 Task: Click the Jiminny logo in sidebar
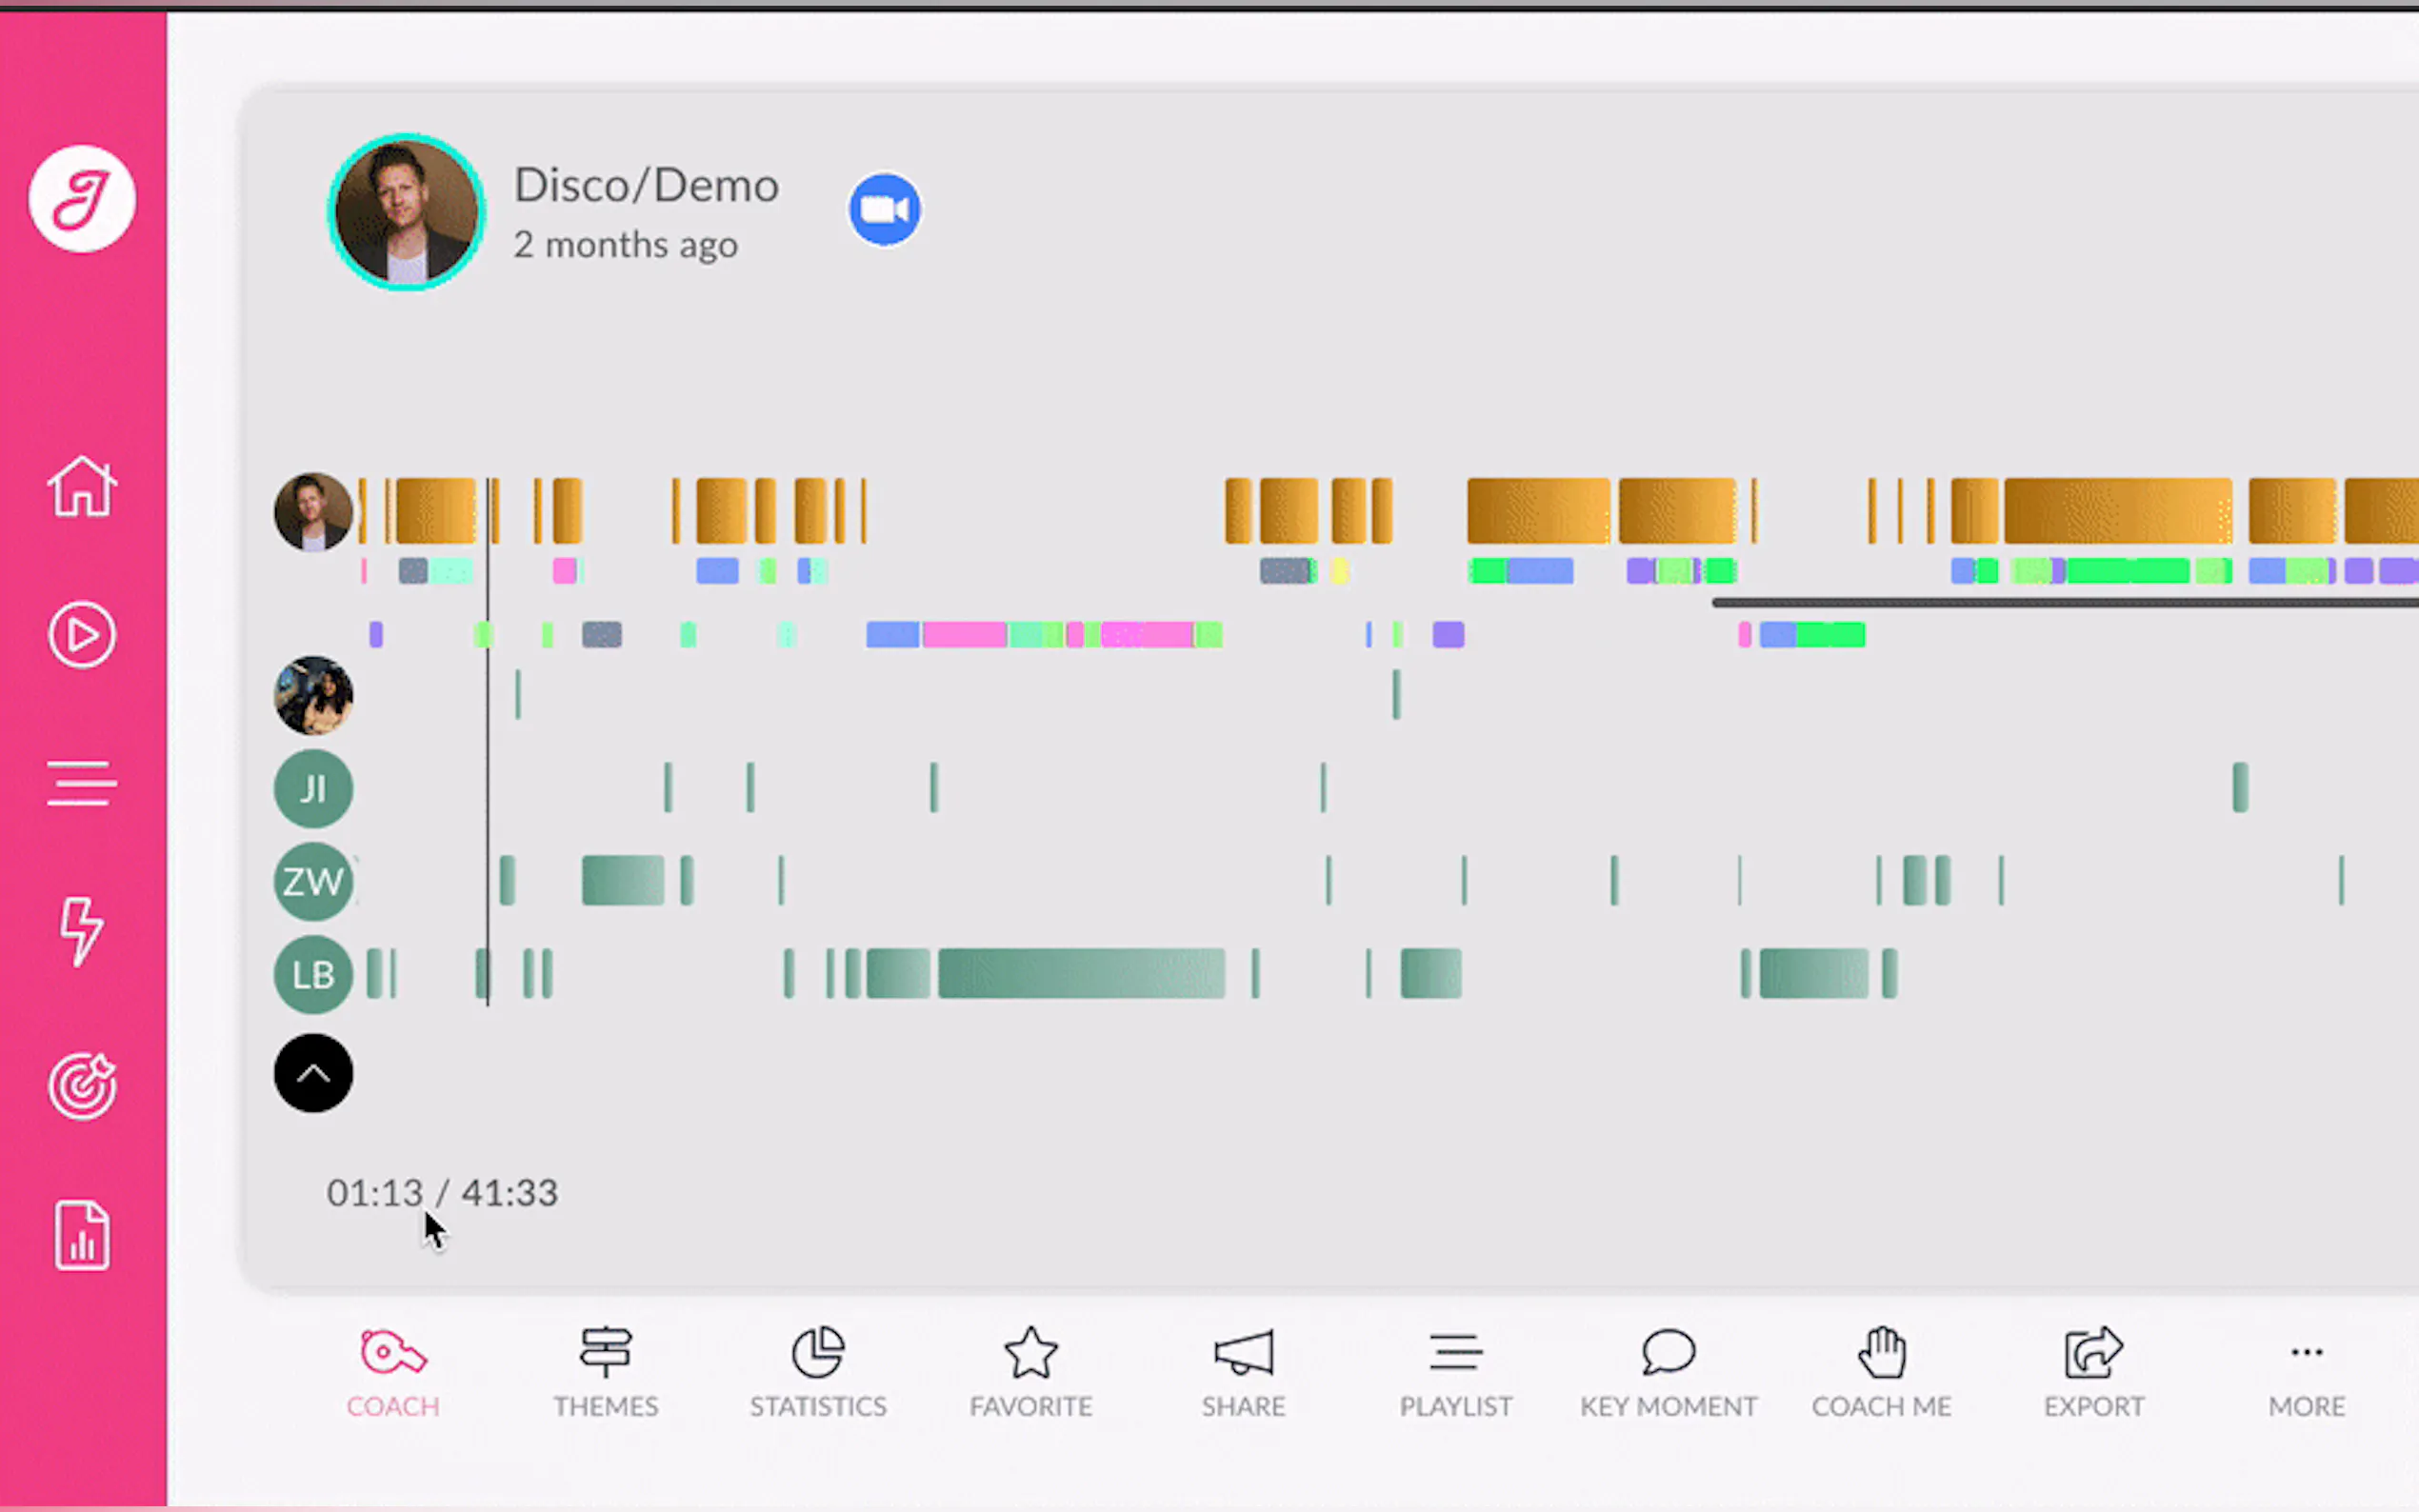(x=82, y=198)
